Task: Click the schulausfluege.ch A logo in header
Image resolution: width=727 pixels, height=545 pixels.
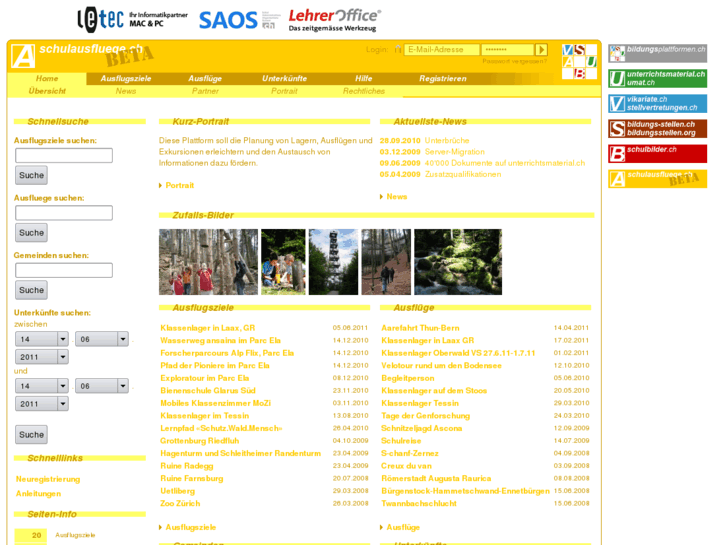Action: (23, 56)
